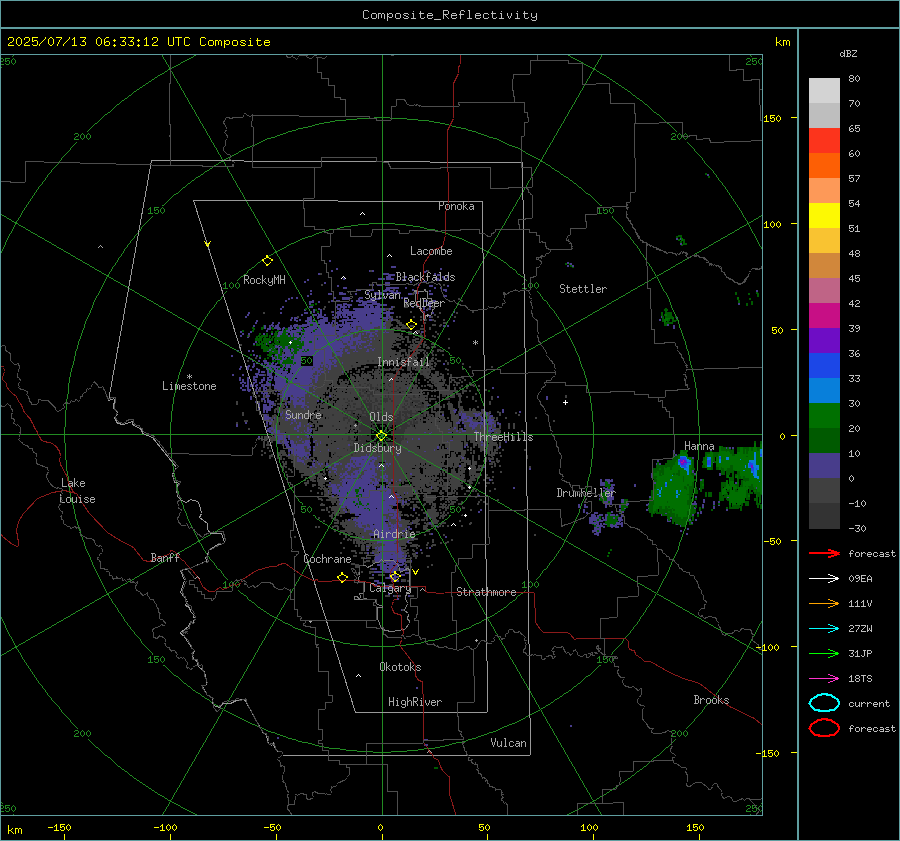Viewport: 900px width, 841px height.
Task: Click the RockyMH label
Action: pos(264,280)
